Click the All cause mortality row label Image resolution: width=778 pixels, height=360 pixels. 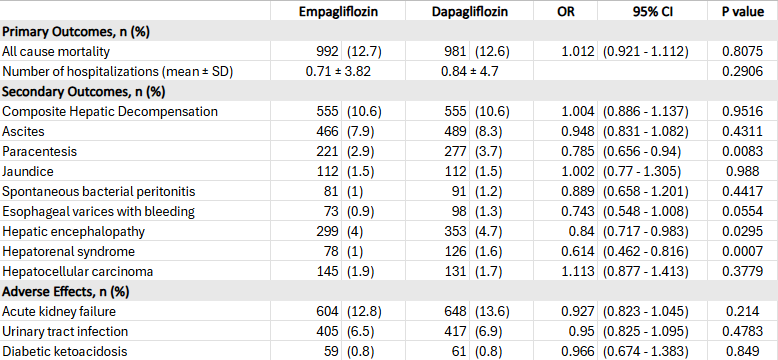(x=56, y=51)
